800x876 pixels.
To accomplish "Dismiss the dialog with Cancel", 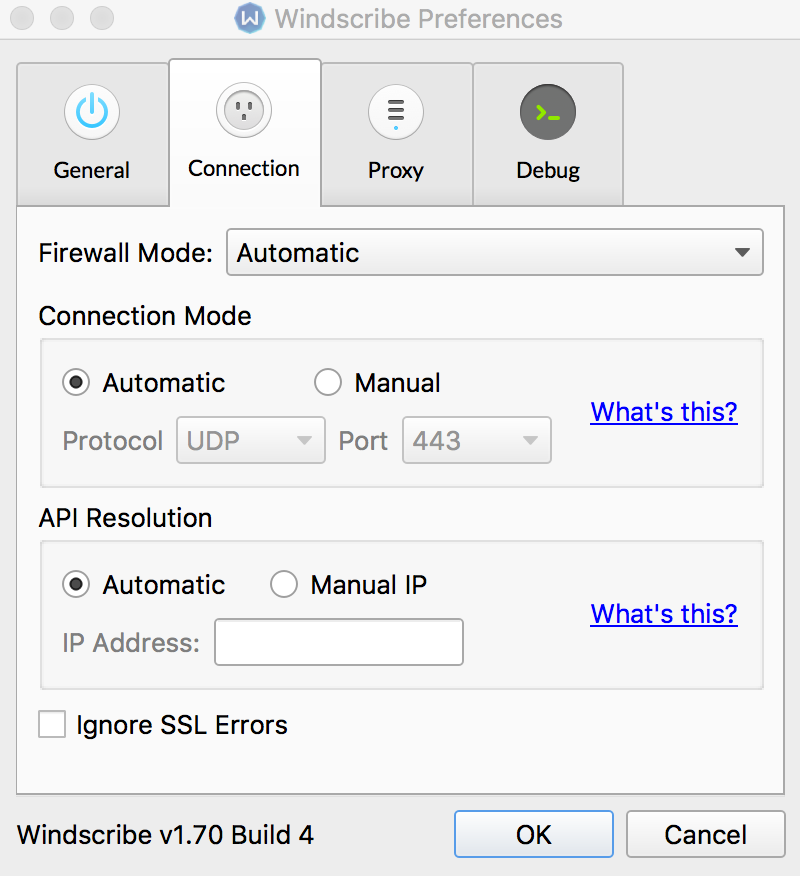I will pos(706,834).
